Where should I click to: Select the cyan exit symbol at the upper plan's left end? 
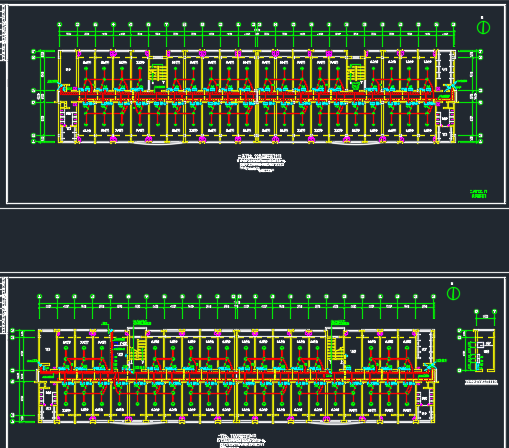point(62,86)
